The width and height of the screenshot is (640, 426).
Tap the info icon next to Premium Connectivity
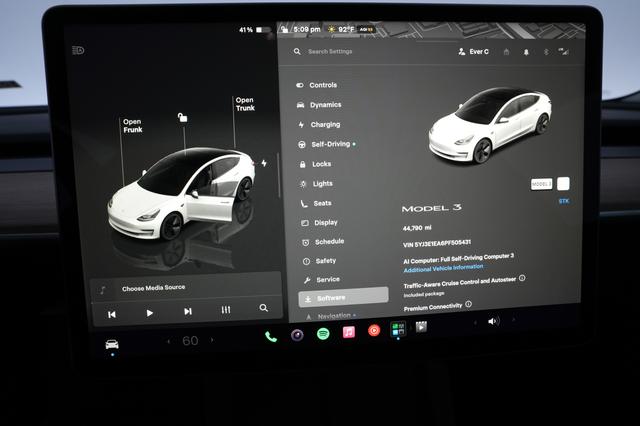click(469, 304)
